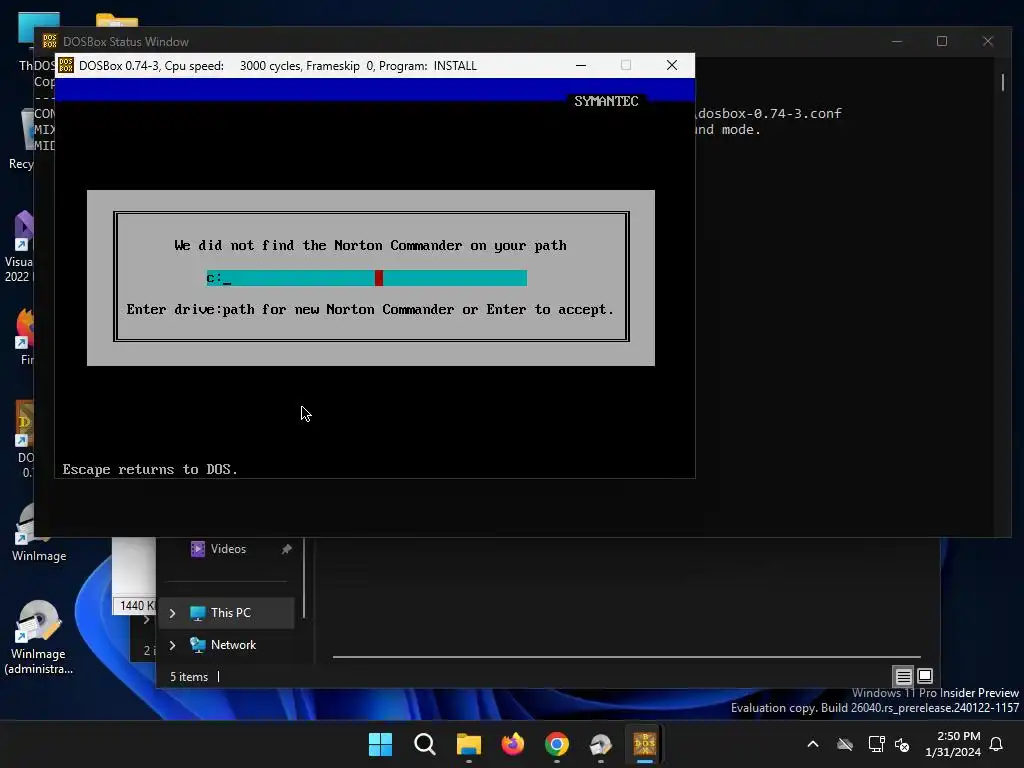Open File Explorer from taskbar

468,744
